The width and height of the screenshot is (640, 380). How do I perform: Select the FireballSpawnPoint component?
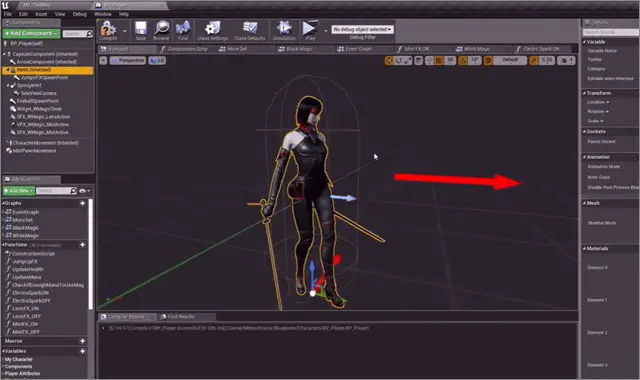coord(38,101)
